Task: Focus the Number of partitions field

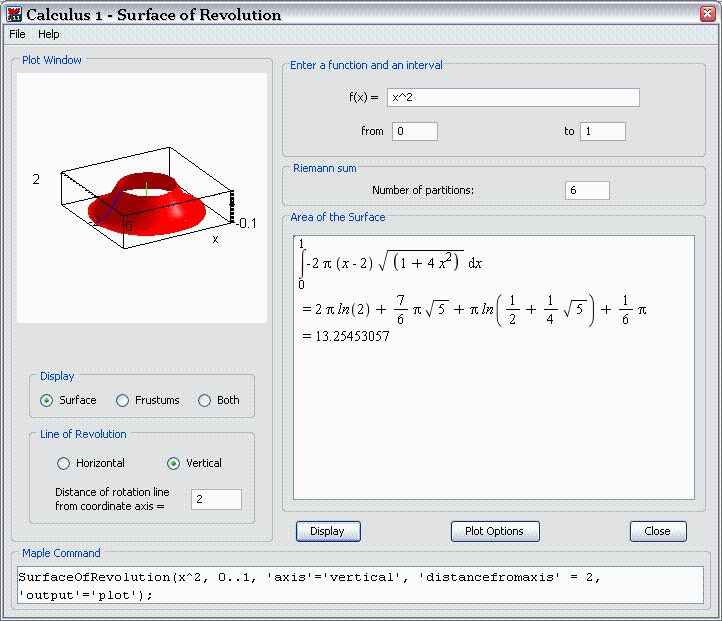Action: tap(586, 190)
